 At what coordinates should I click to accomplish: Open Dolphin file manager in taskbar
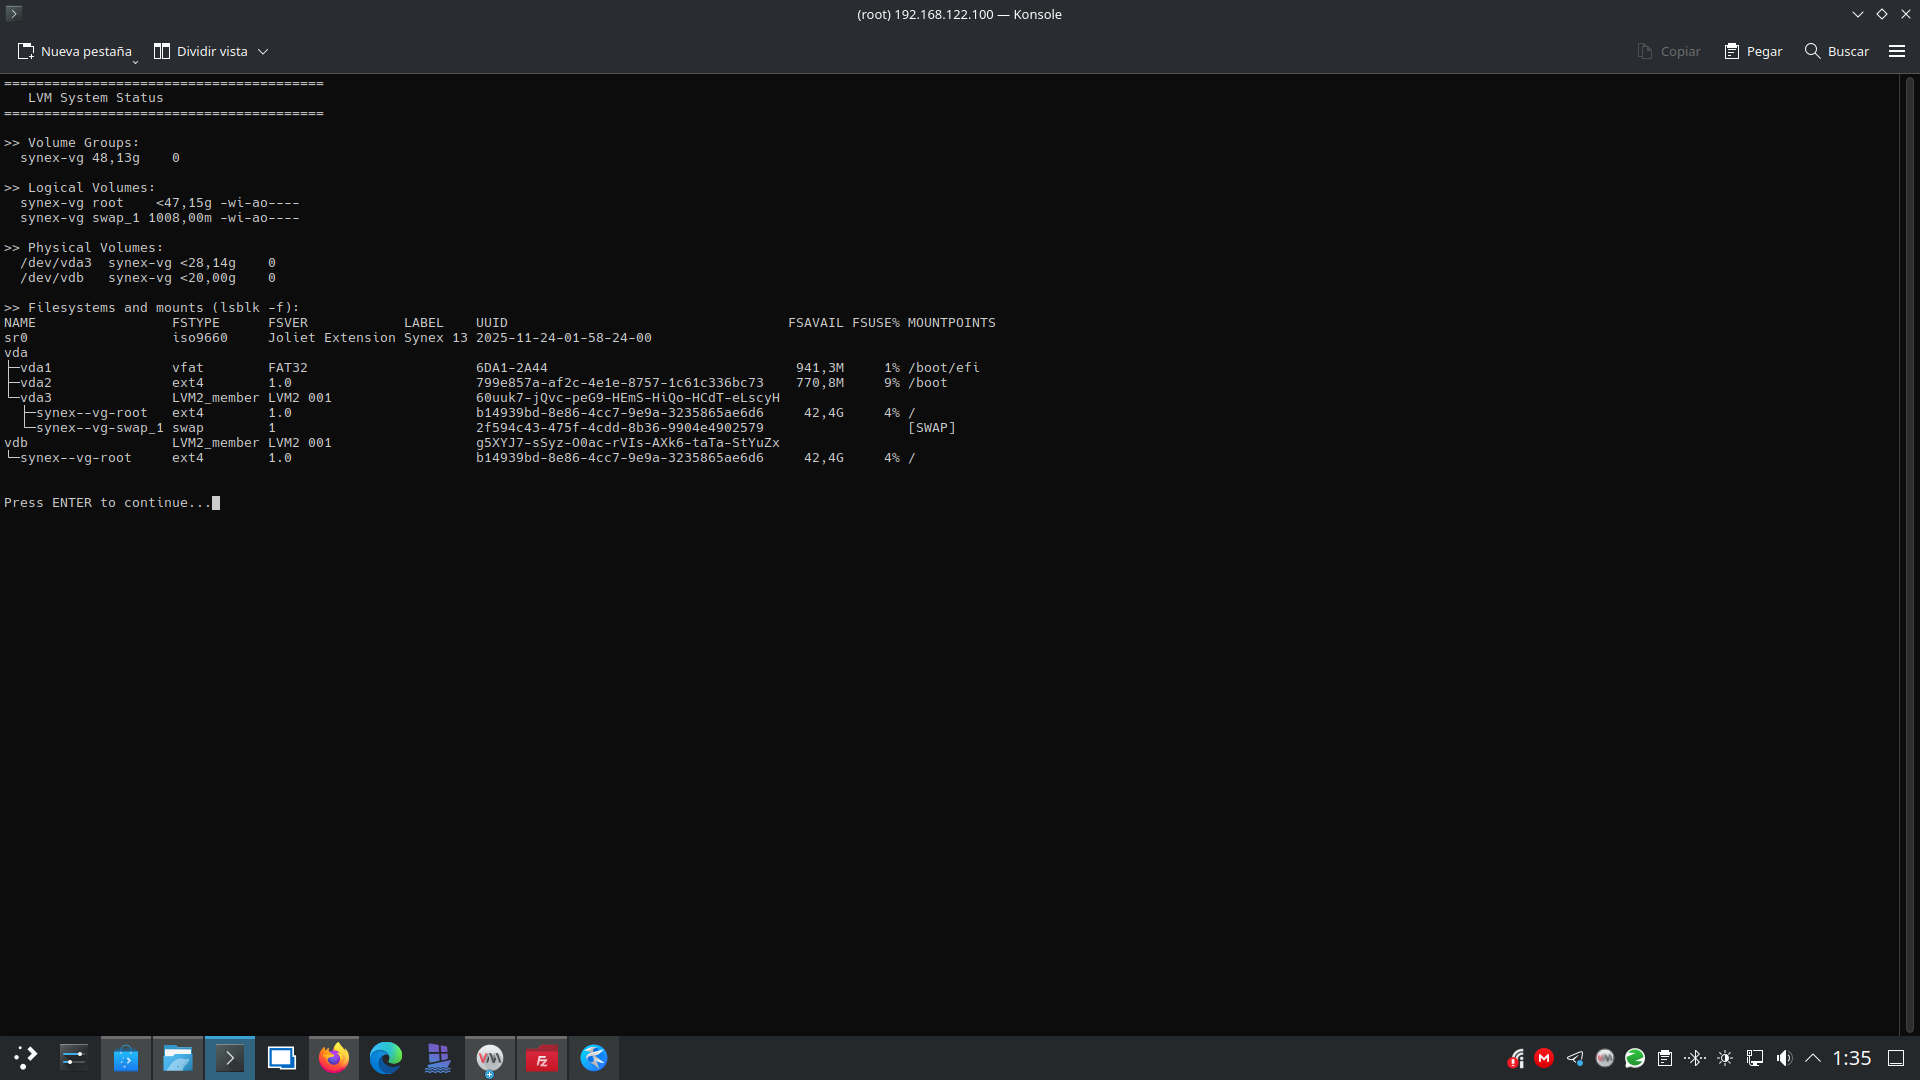(x=178, y=1058)
